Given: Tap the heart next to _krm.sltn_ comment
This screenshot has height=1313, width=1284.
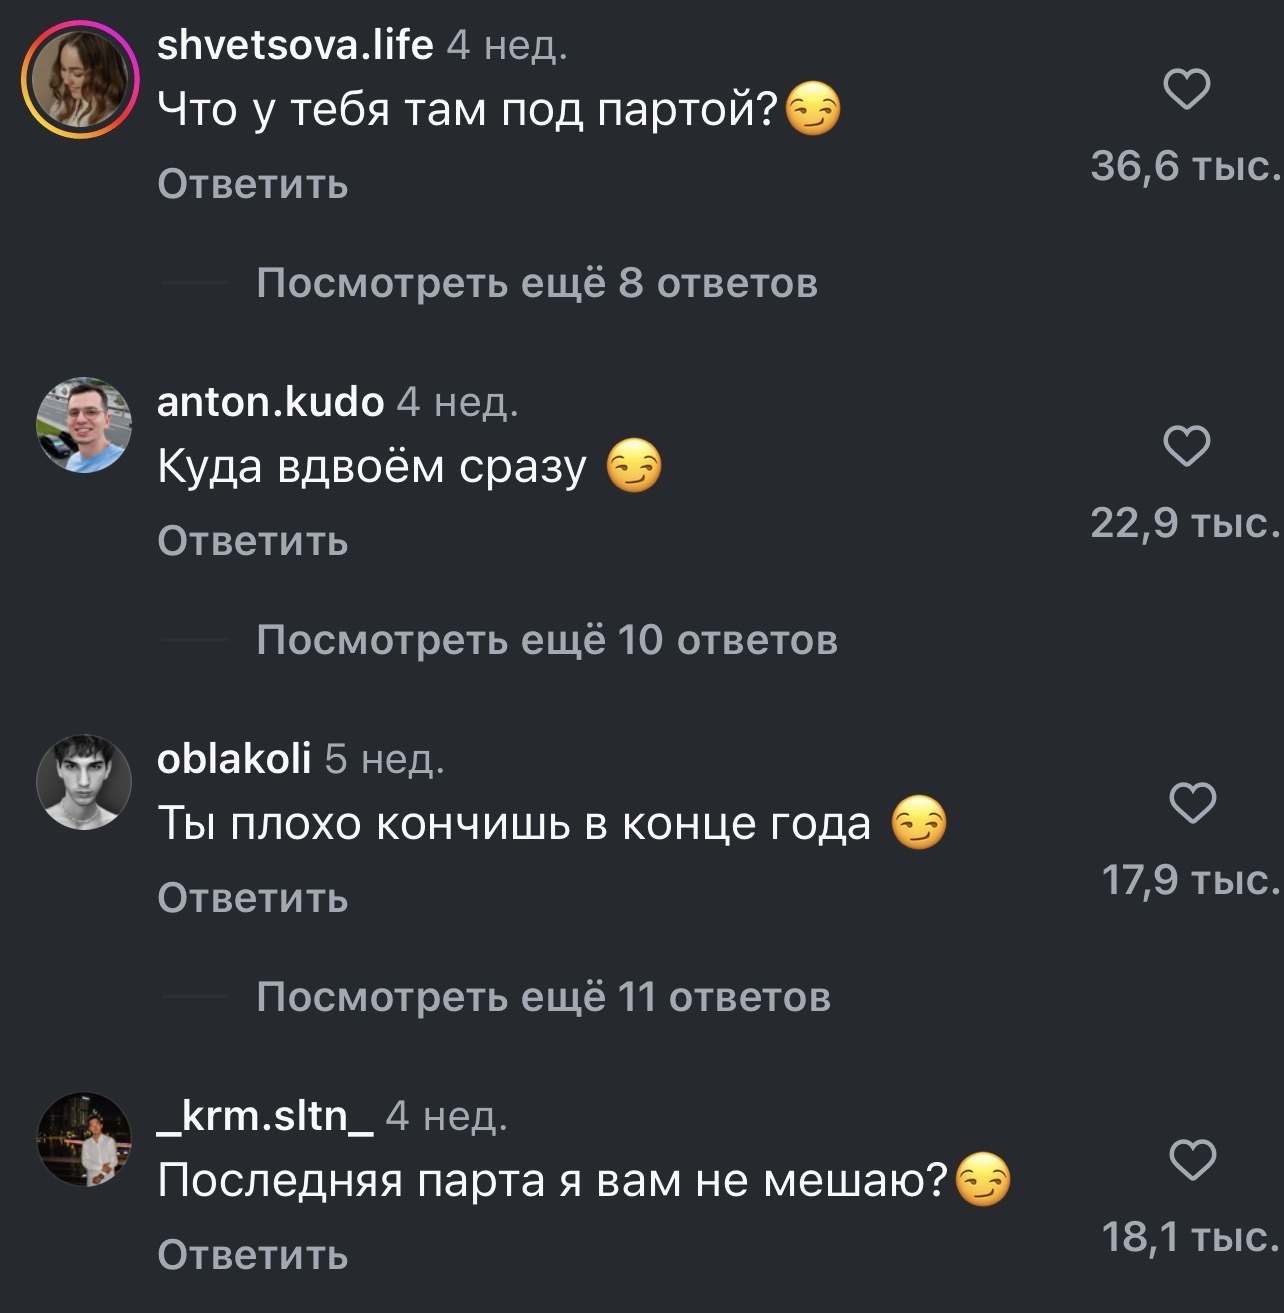Looking at the screenshot, I should tap(1192, 1160).
